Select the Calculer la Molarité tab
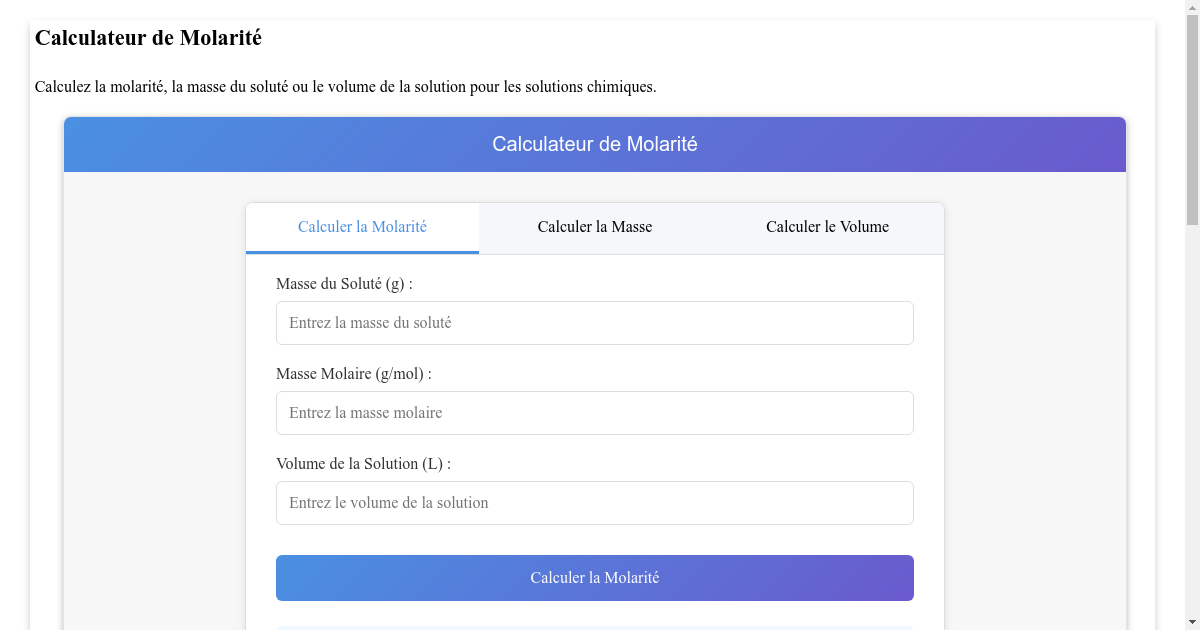Viewport: 1200px width, 630px height. coord(361,227)
